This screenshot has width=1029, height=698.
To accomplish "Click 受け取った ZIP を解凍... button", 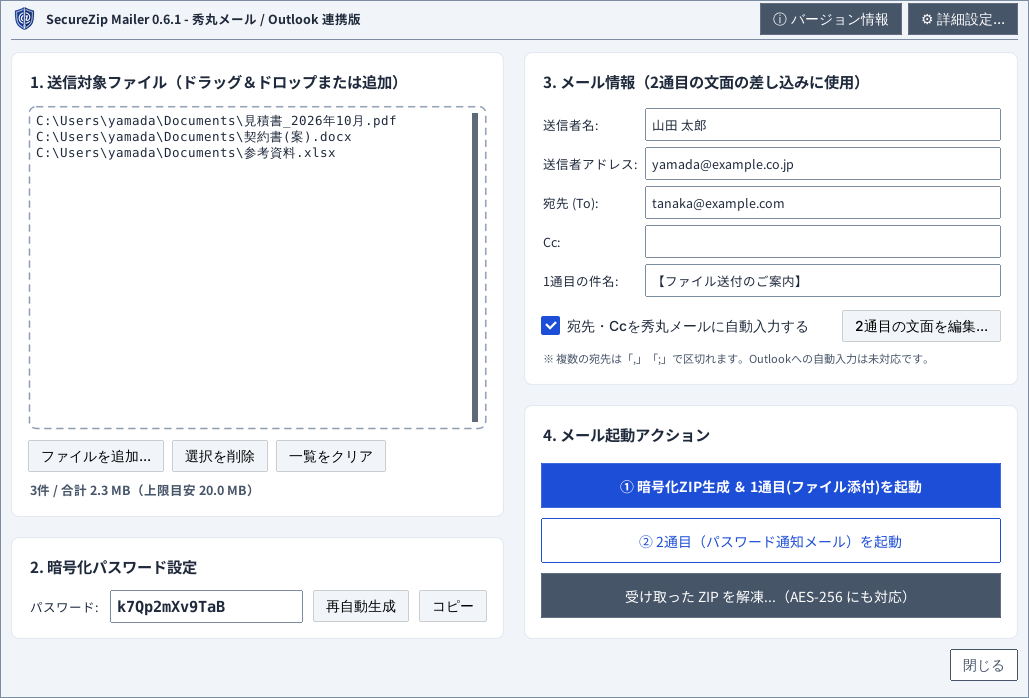I will coord(770,596).
